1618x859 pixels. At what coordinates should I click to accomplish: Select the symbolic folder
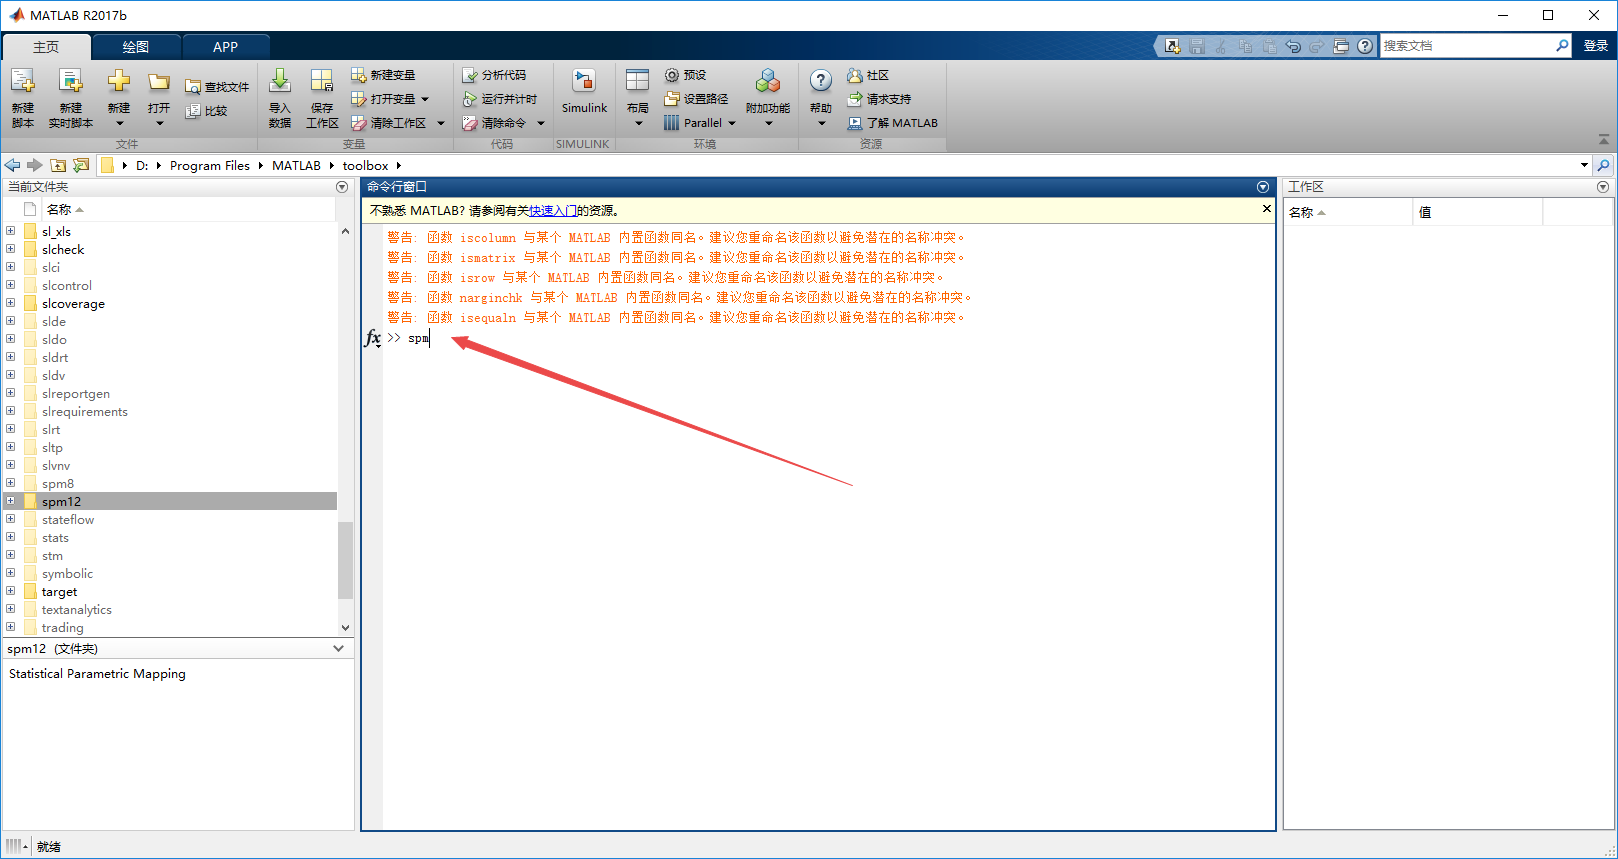point(67,574)
